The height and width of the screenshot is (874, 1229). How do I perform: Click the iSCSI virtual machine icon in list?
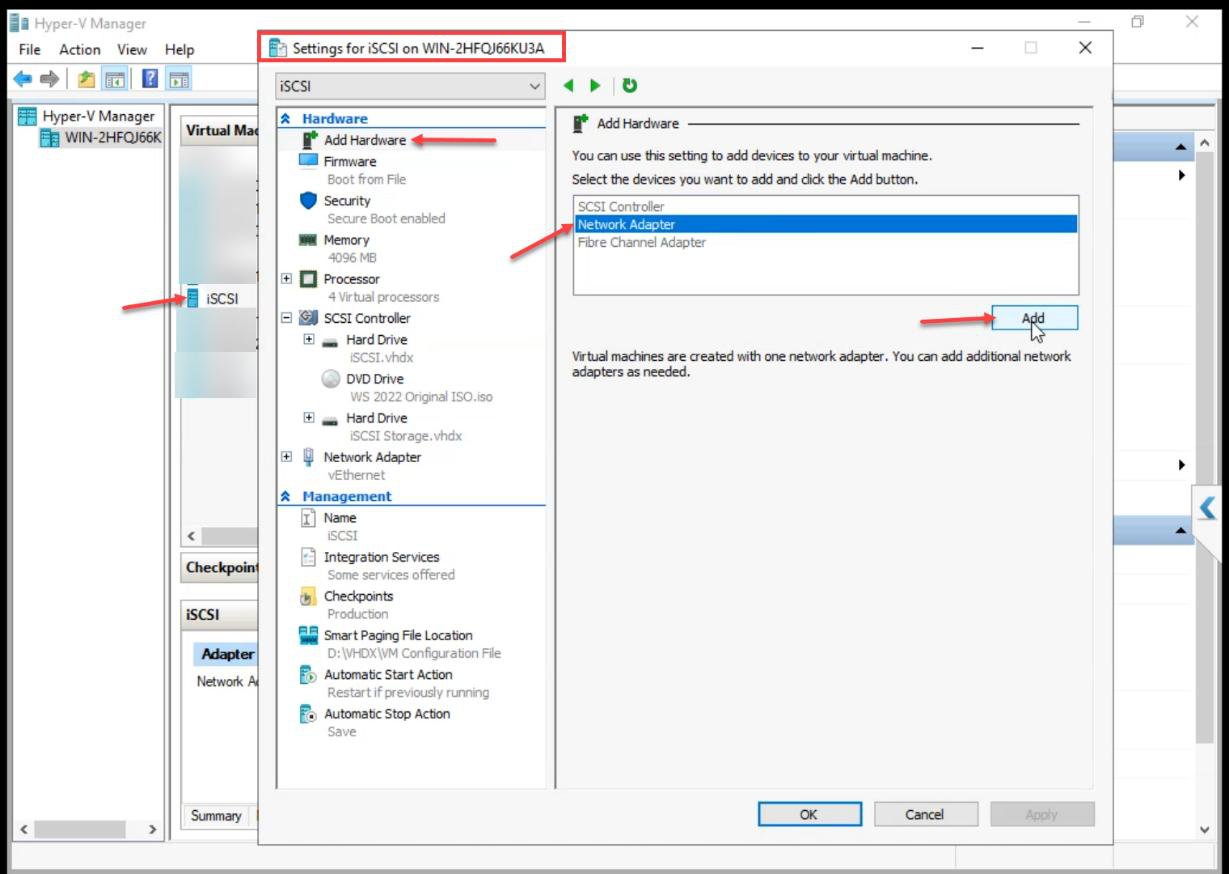[x=193, y=298]
